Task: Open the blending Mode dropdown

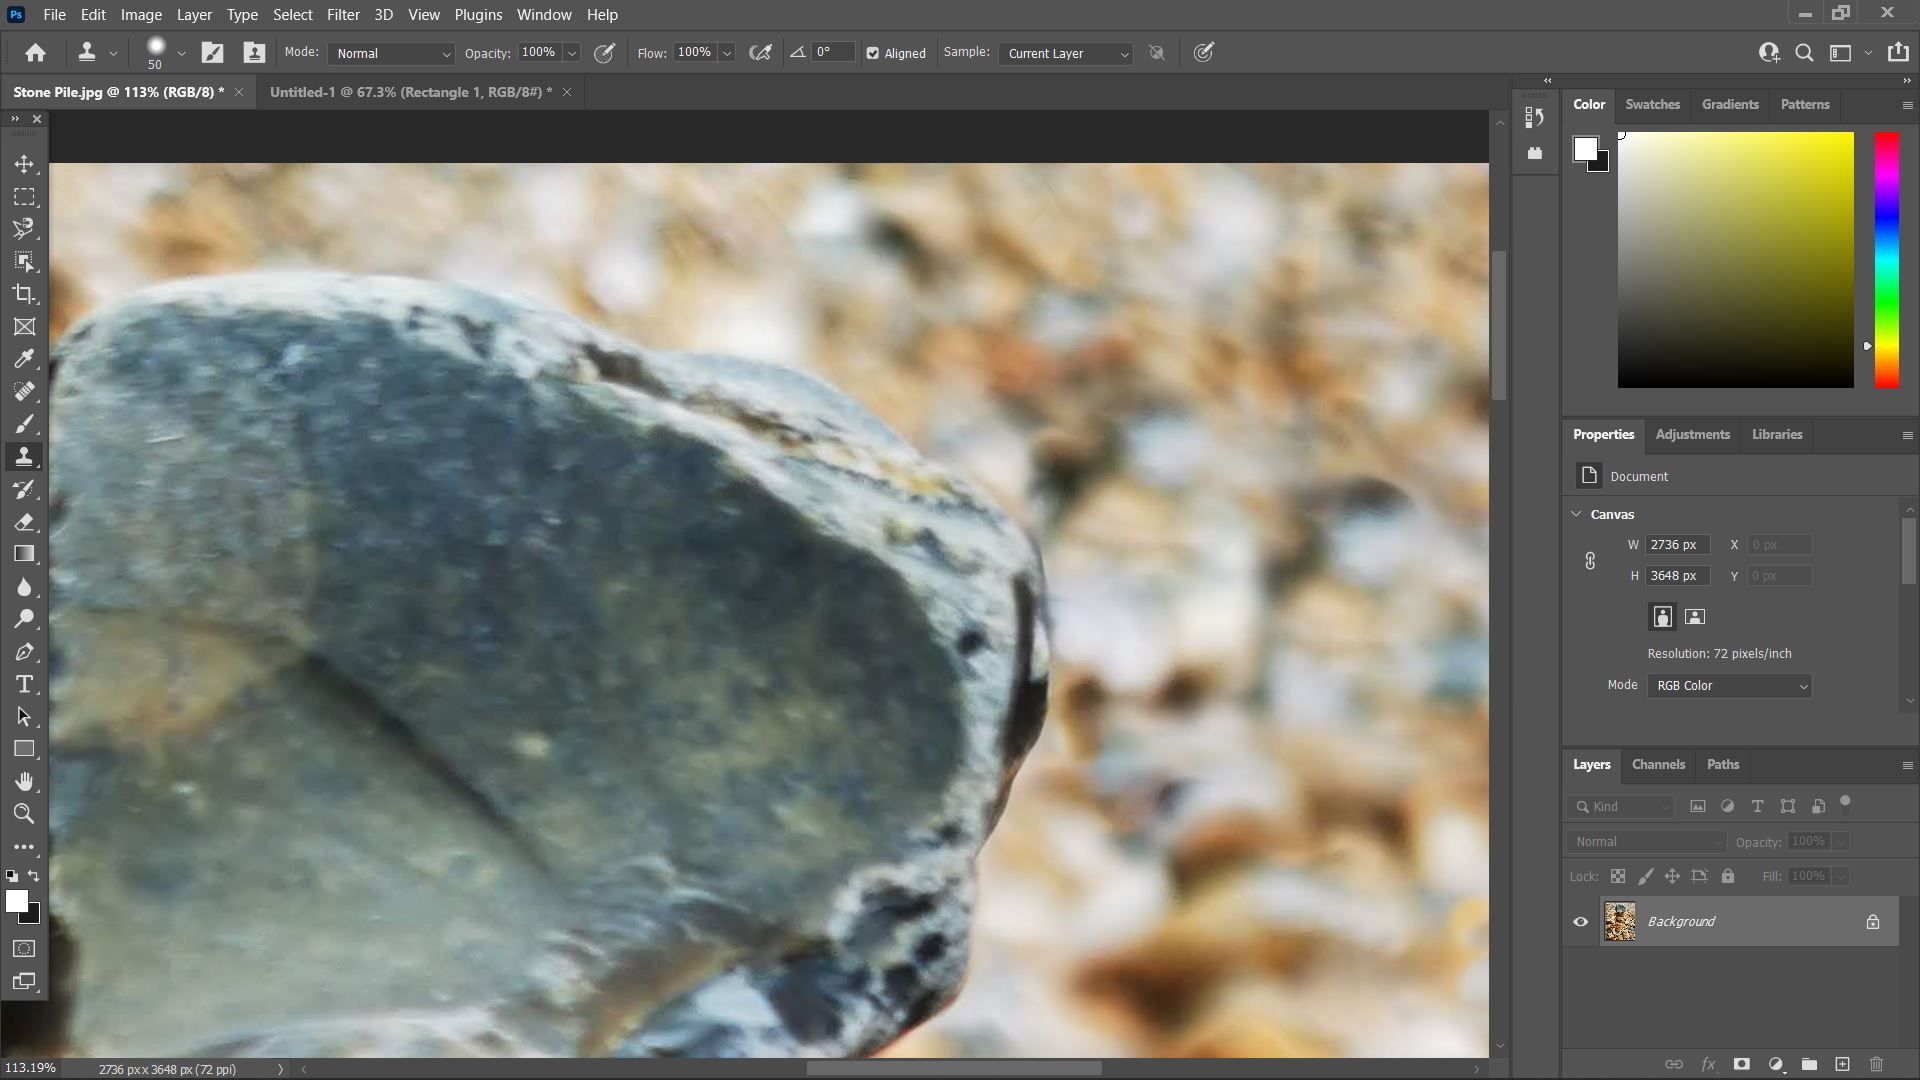Action: [x=391, y=54]
